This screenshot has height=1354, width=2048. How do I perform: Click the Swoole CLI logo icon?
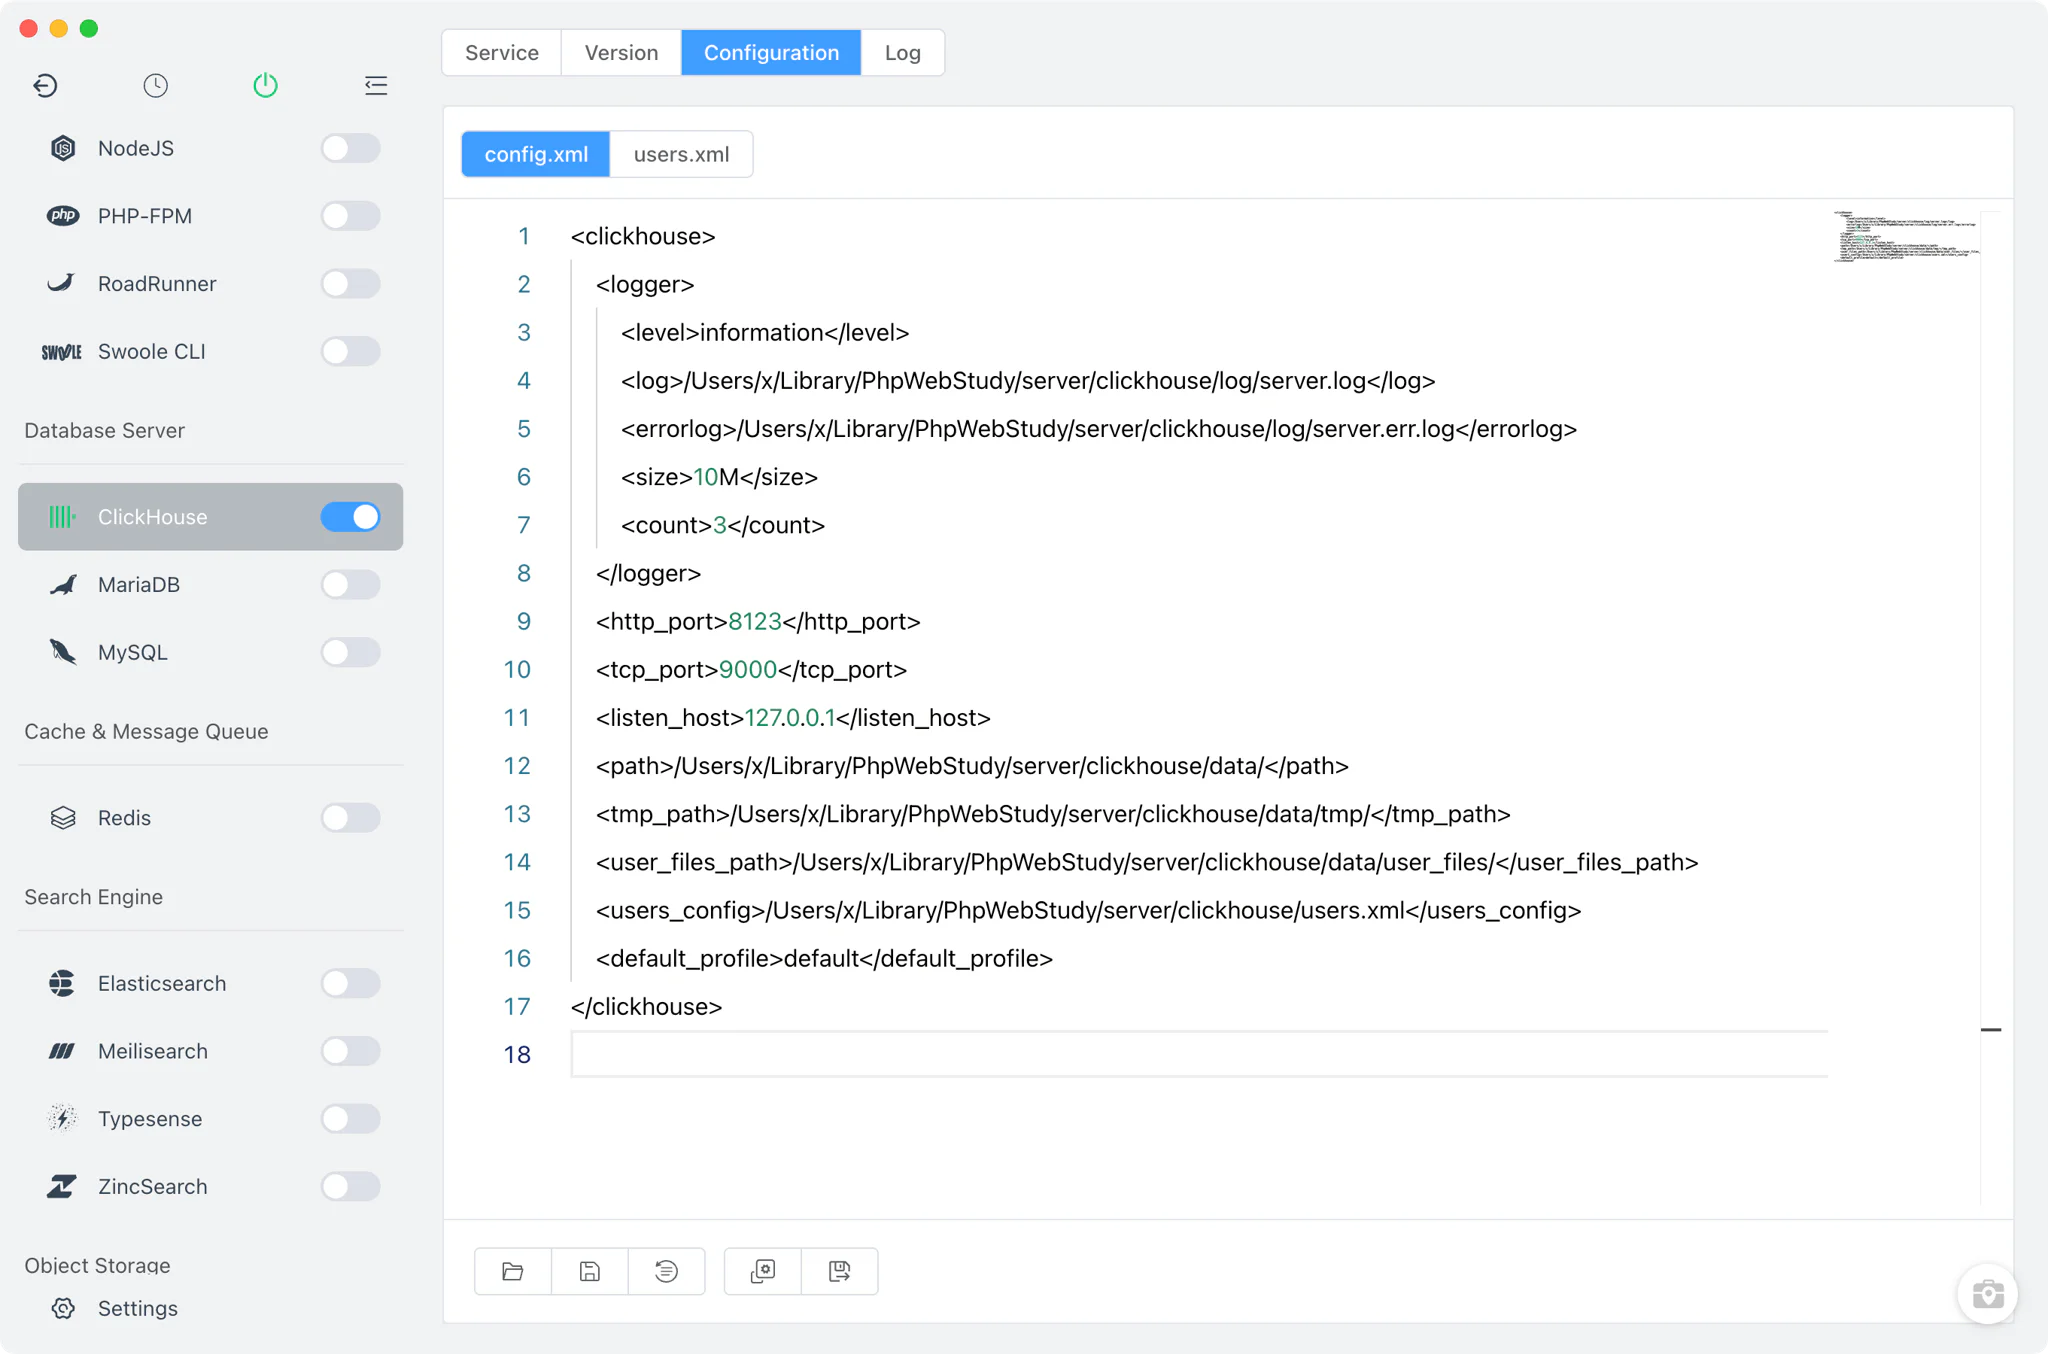click(x=61, y=352)
